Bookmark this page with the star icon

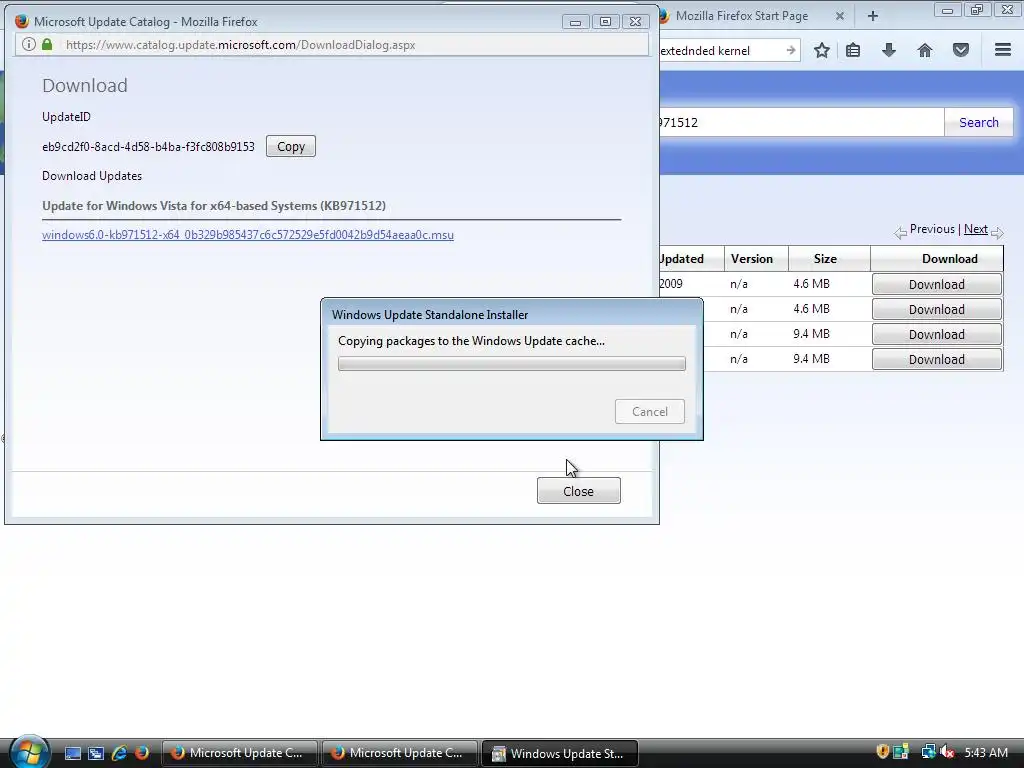tap(822, 50)
